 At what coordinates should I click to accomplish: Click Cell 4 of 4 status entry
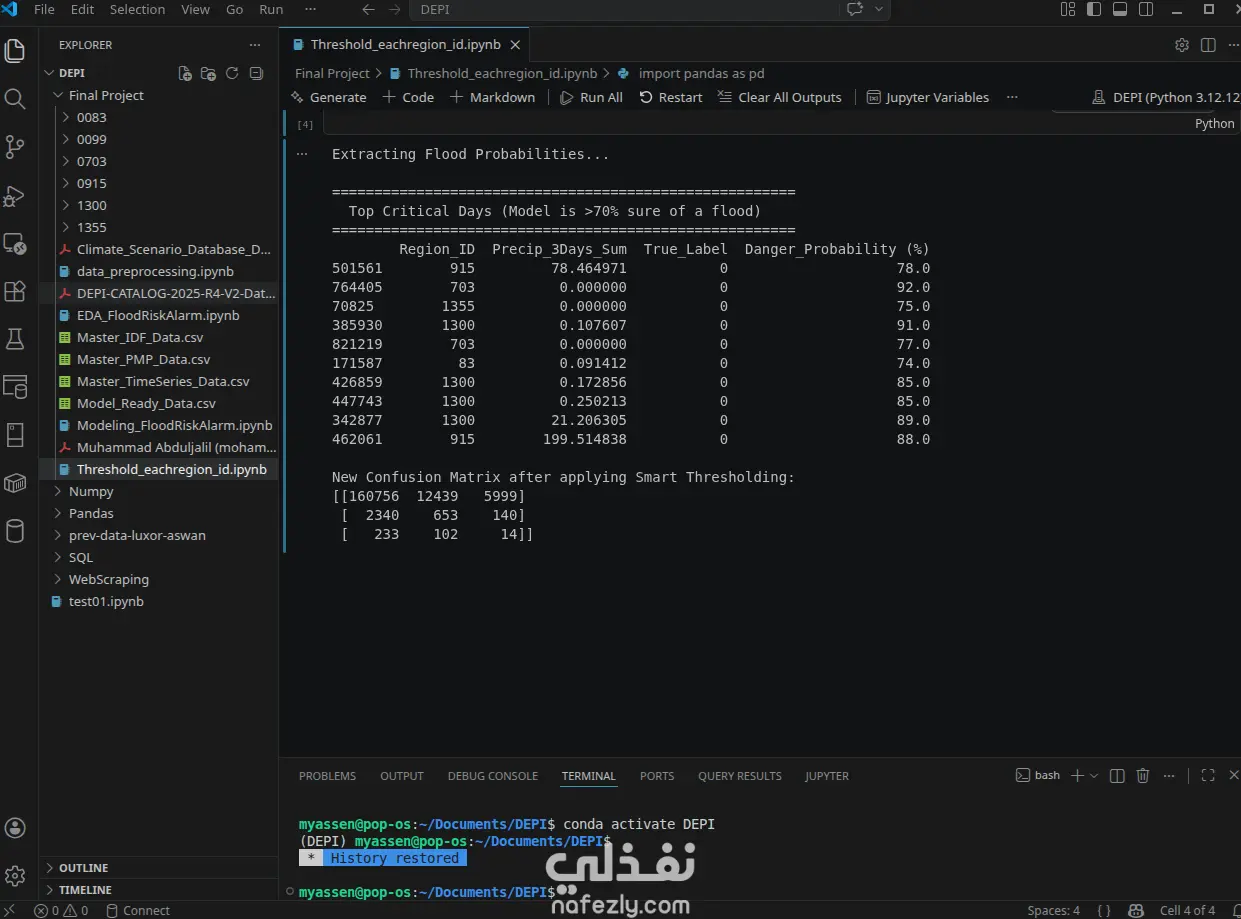(1187, 910)
